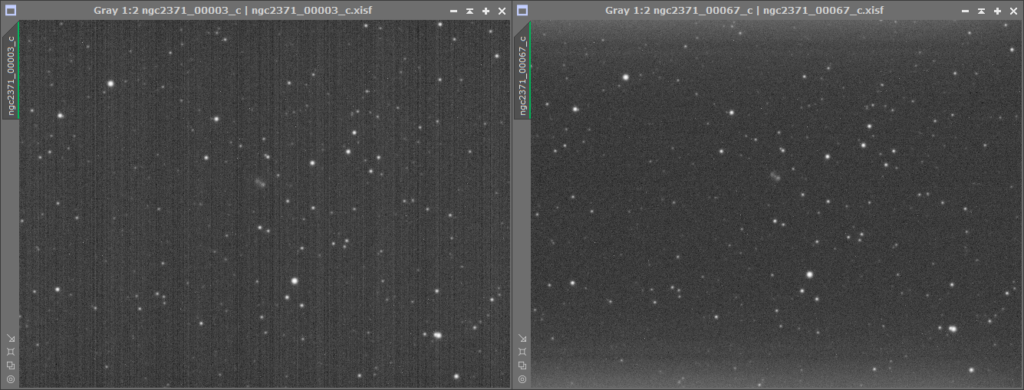Maximize the ngc2371_00067_c image window
Screen dimensions: 1024x390
click(x=997, y=11)
